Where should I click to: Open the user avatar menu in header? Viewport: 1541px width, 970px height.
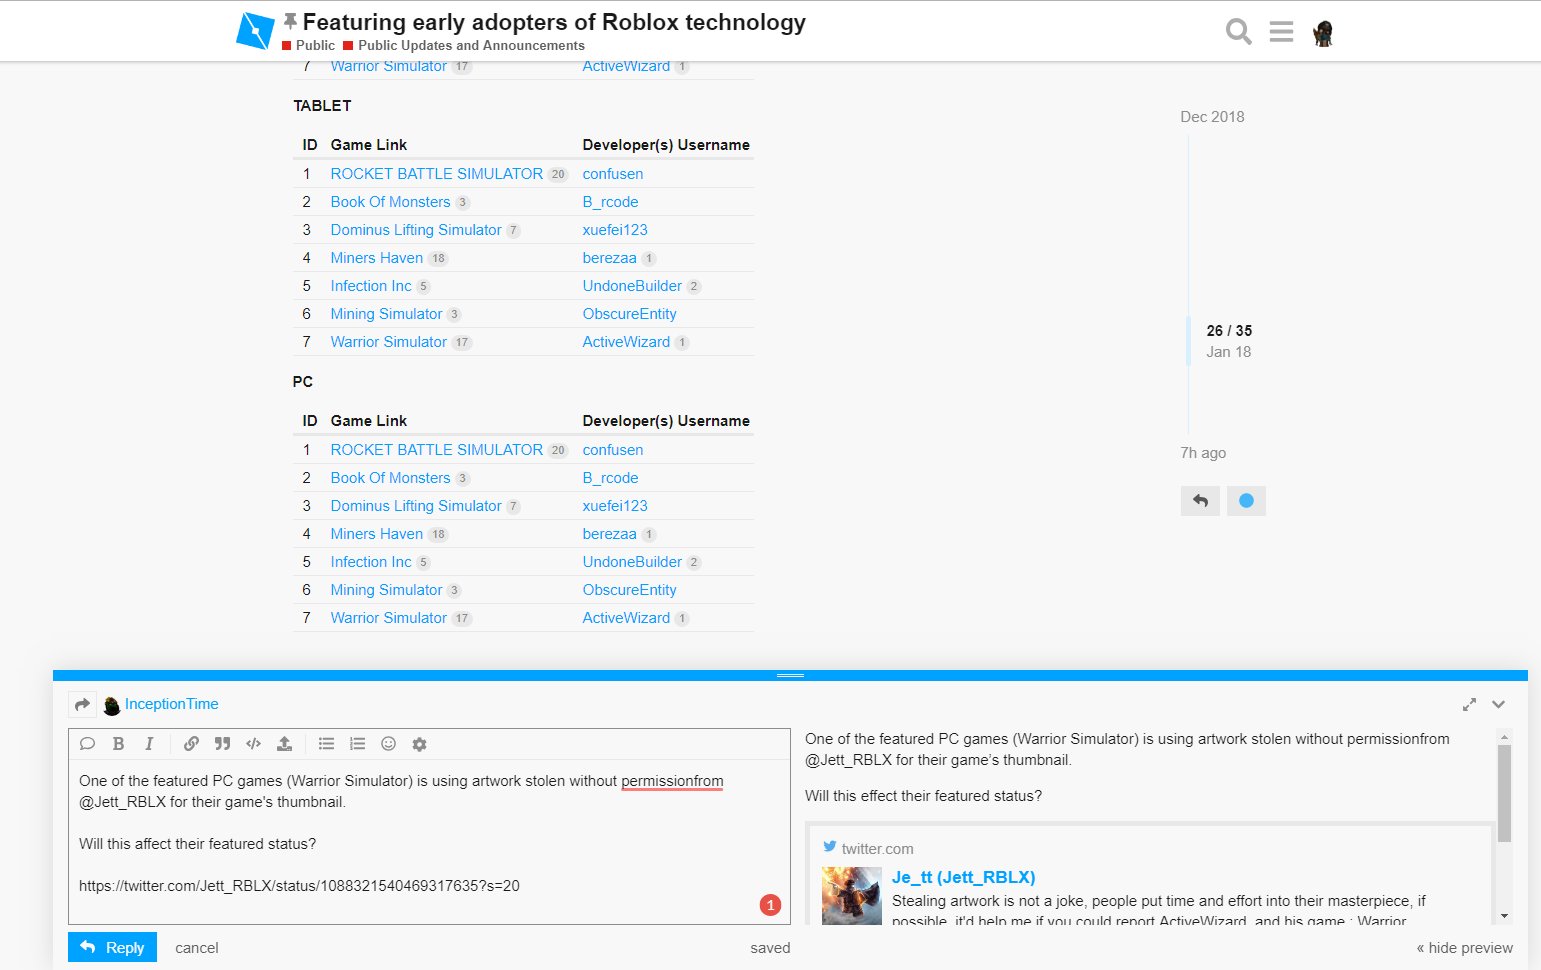1323,33
